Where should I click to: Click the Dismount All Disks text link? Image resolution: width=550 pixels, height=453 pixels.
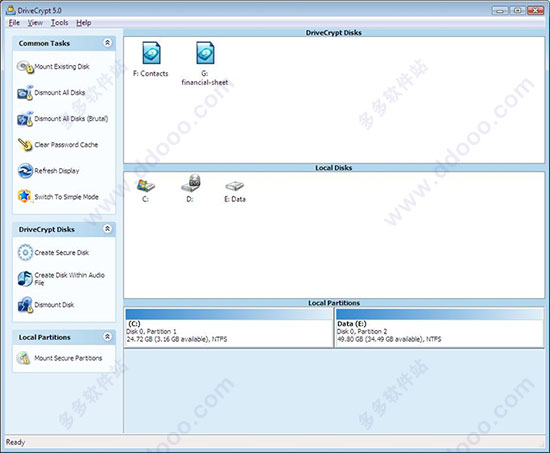coord(60,93)
